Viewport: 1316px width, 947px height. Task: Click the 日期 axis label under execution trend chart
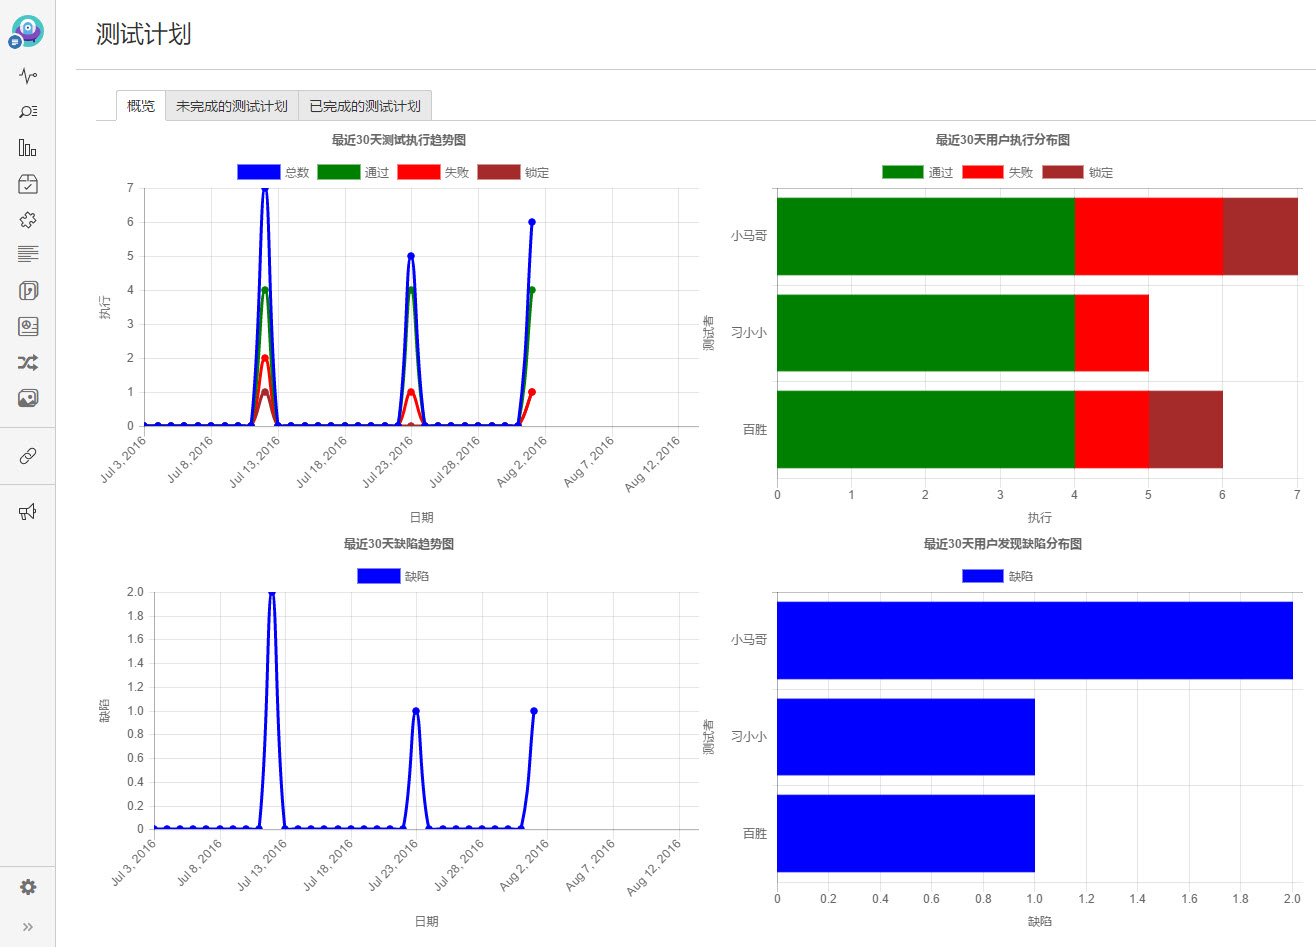pos(421,517)
